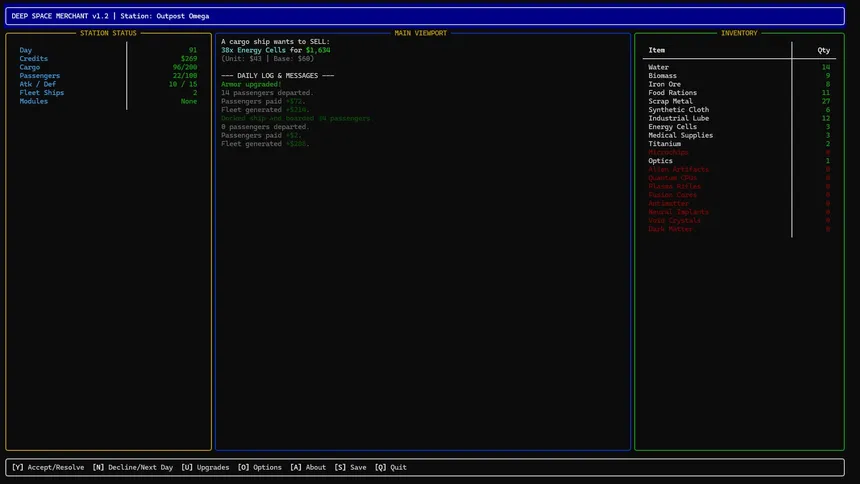Select Scrap Metal in the inventory
Viewport: 860px width, 484px height.
(670, 101)
